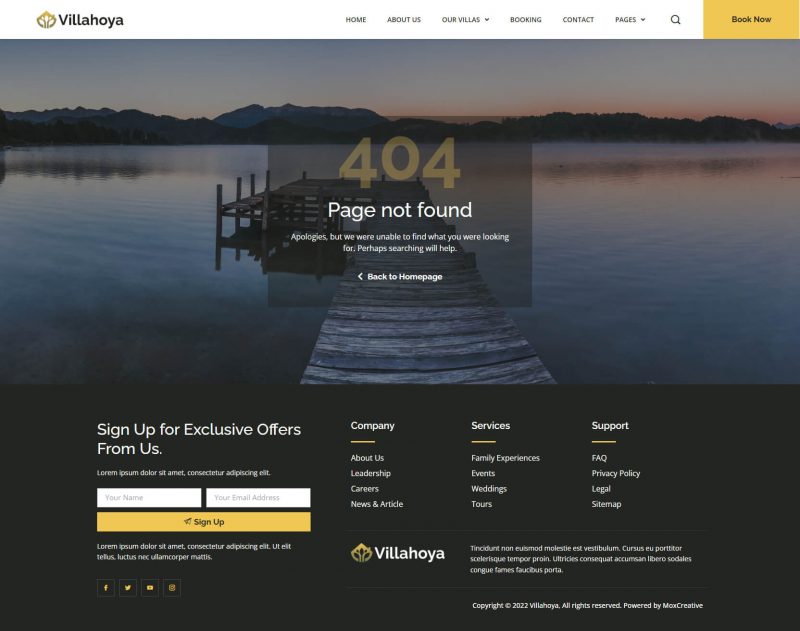Focus the Your Name input field
Screen dimensions: 800x631
point(149,497)
